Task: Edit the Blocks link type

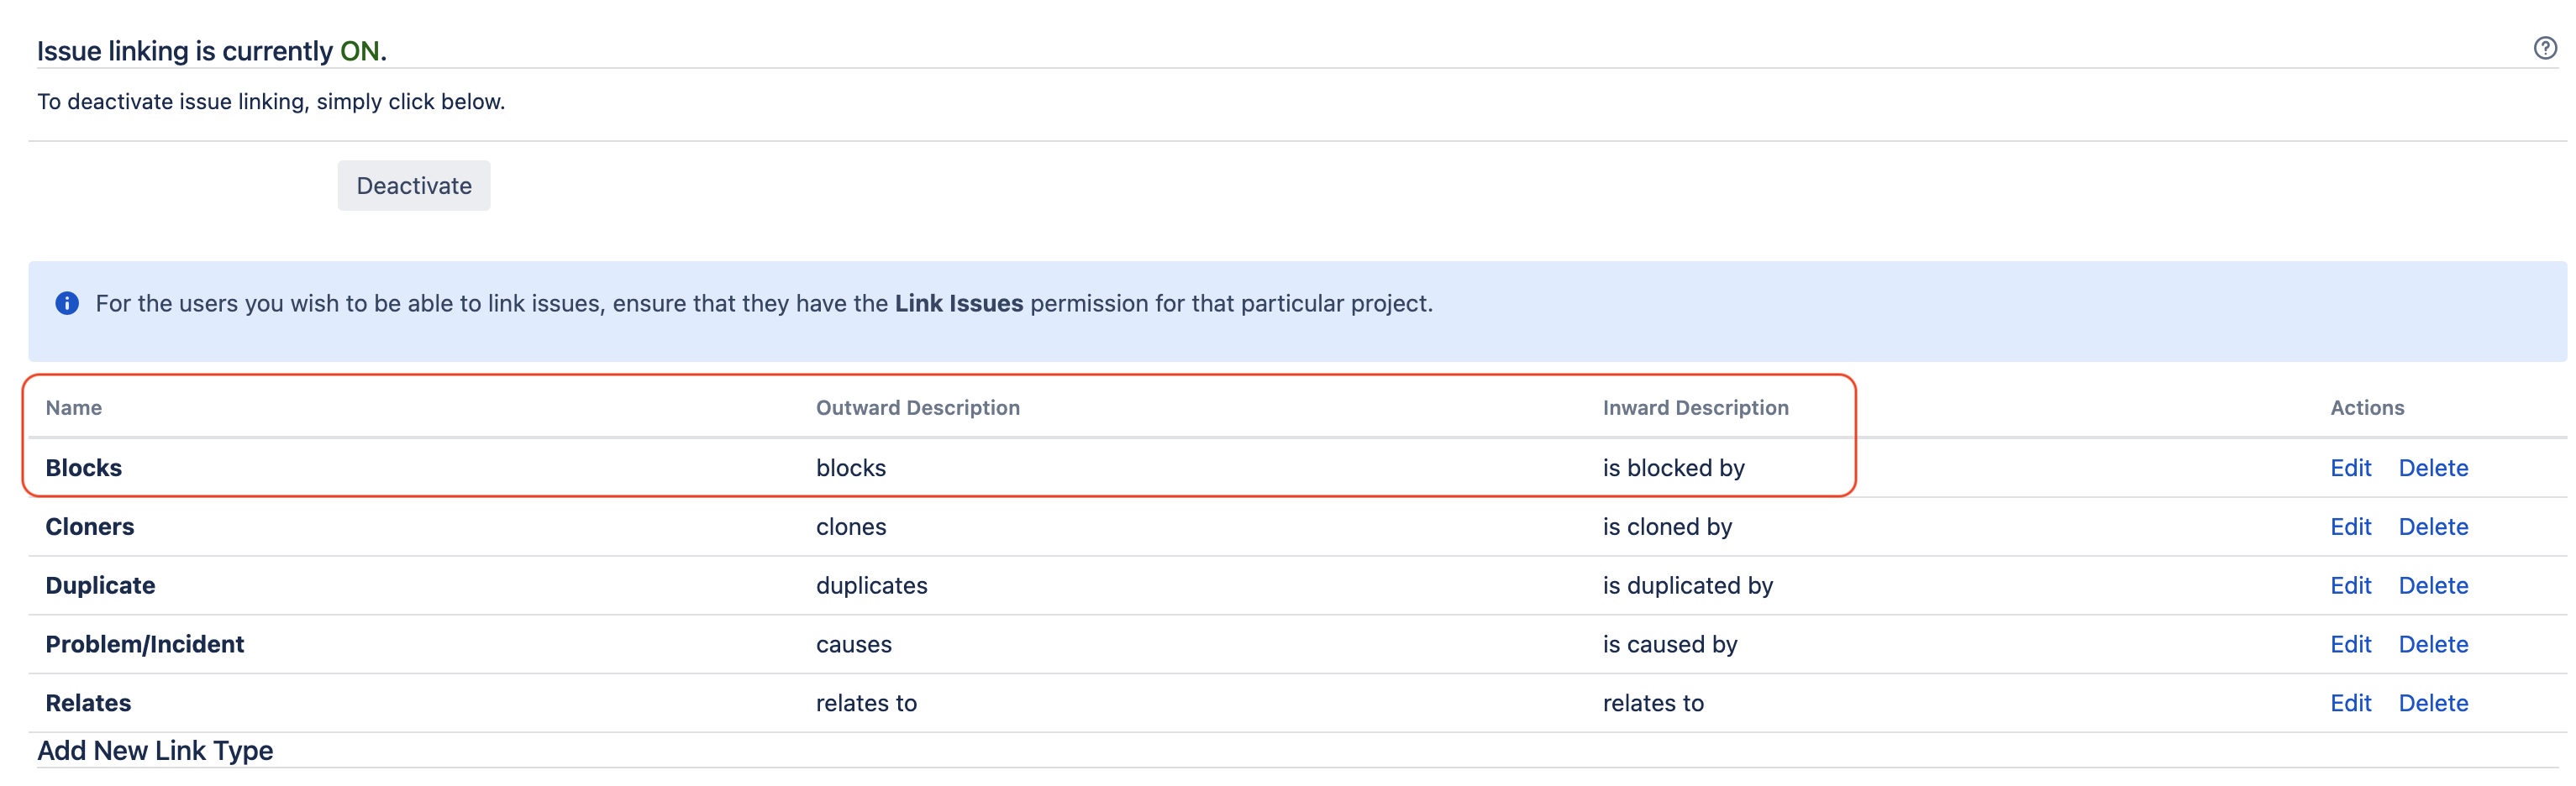Action: [2351, 467]
